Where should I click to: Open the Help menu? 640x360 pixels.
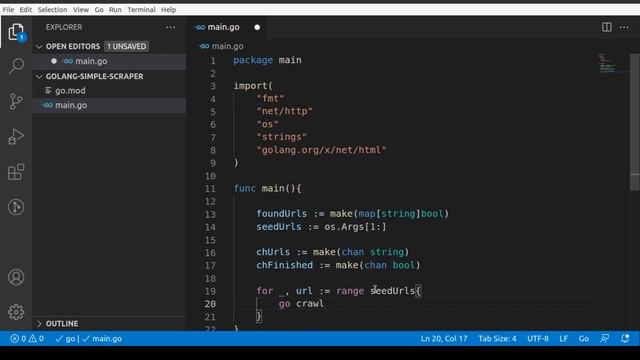click(168, 9)
